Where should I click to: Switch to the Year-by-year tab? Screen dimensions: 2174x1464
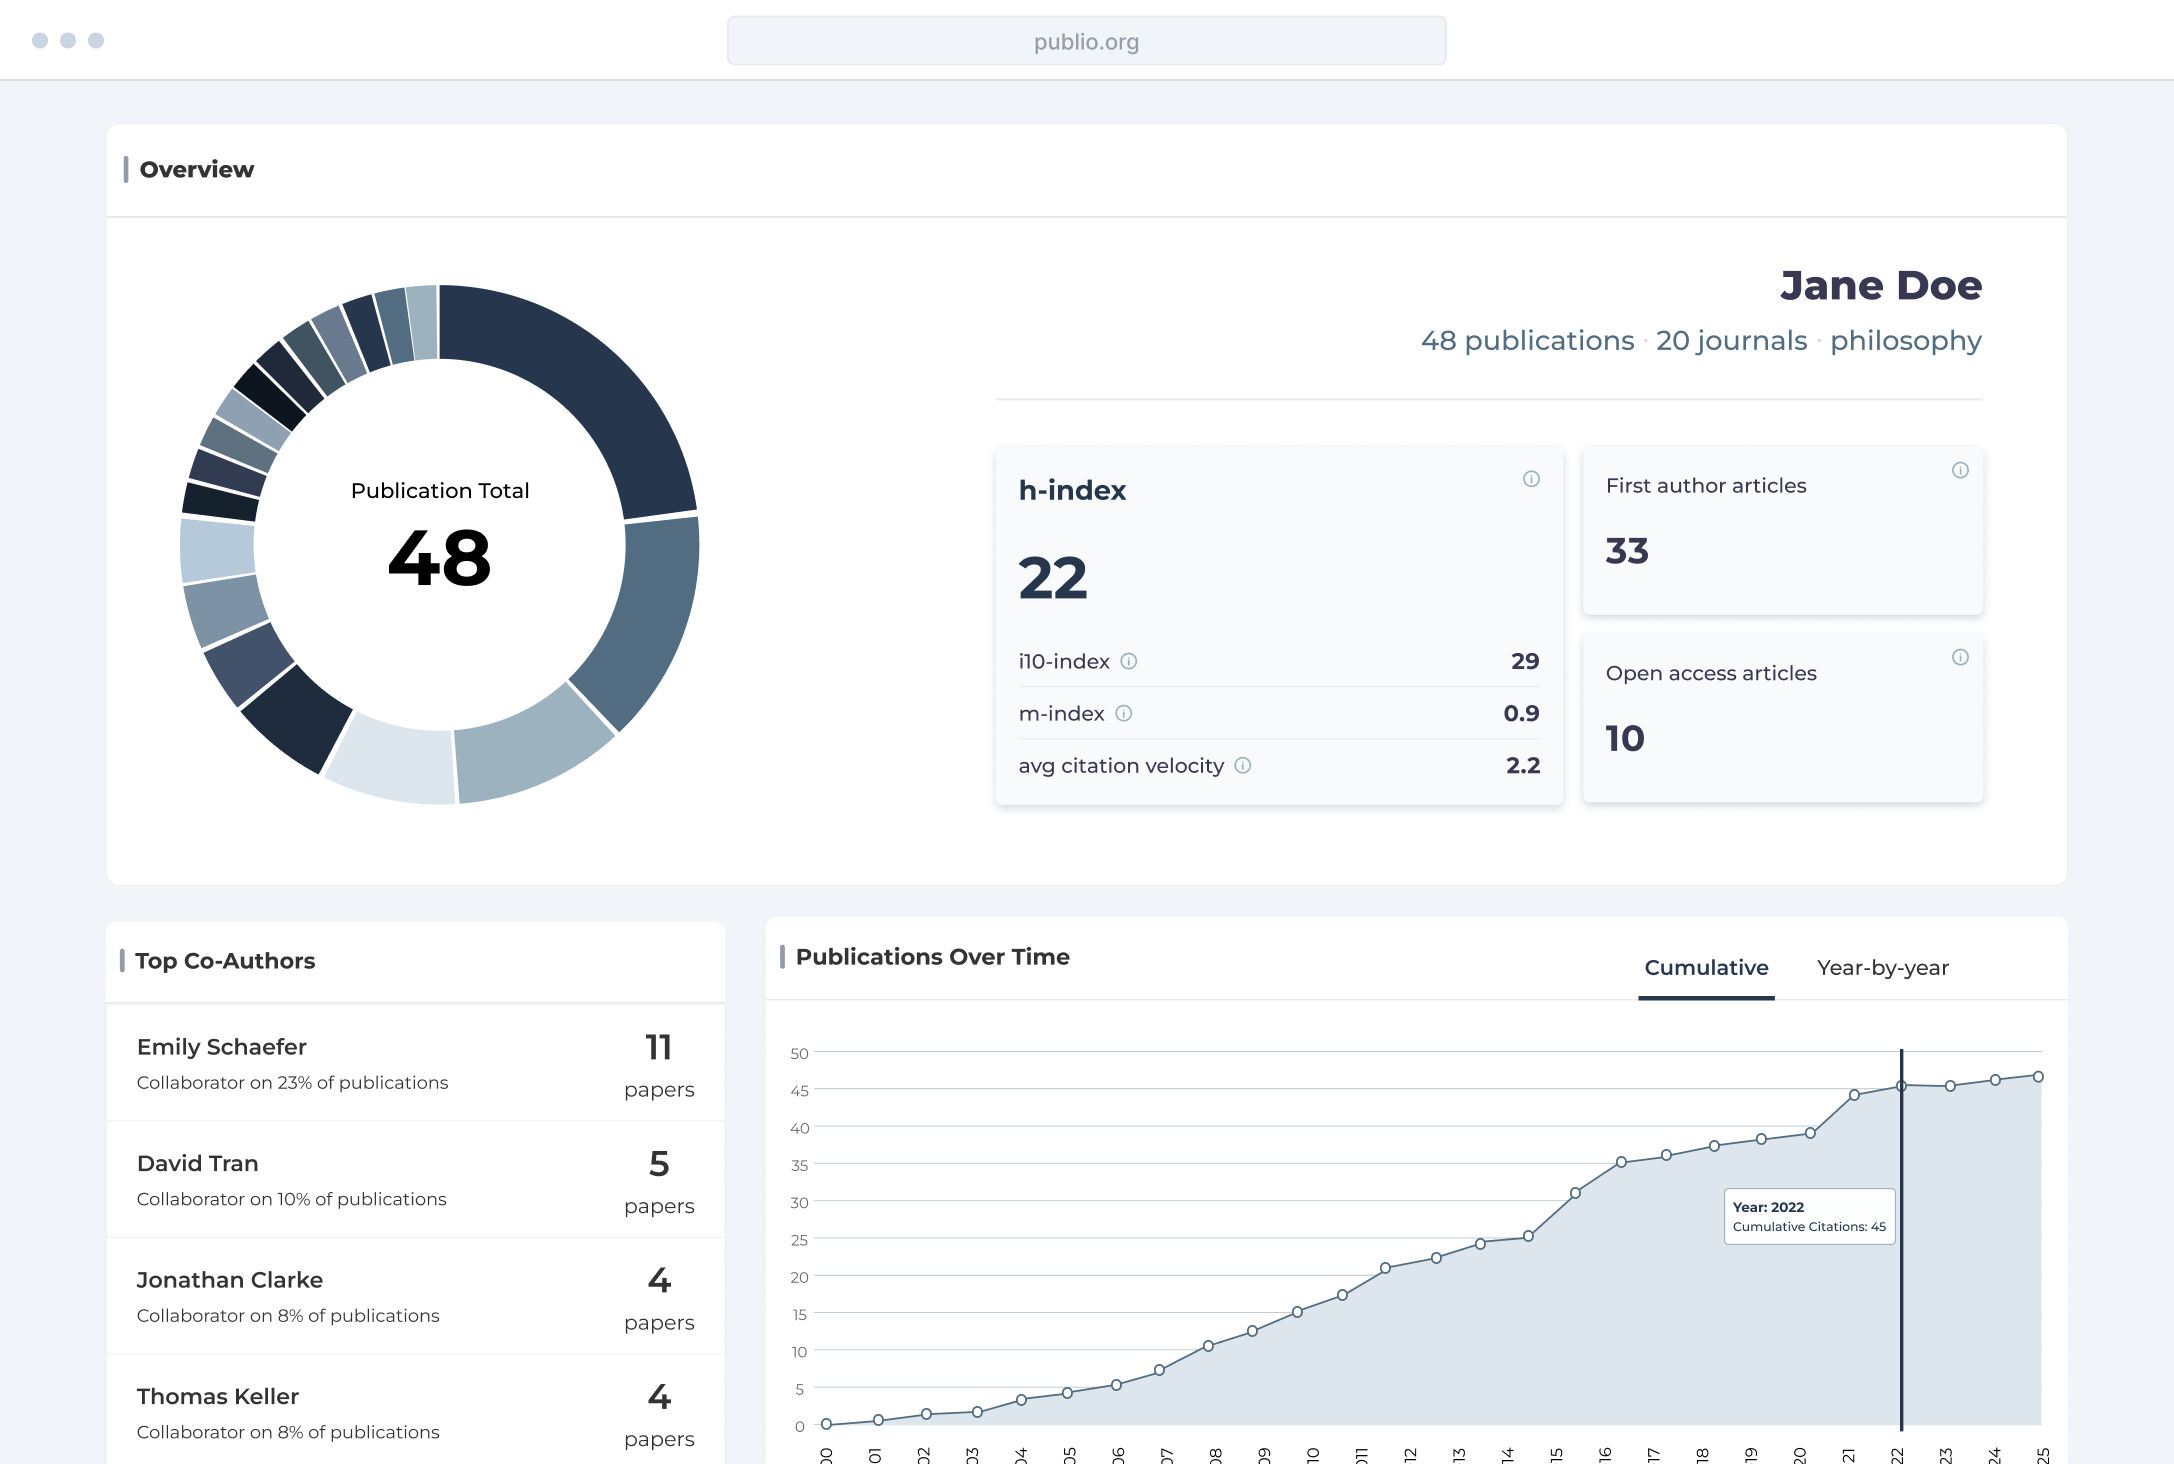(x=1882, y=968)
